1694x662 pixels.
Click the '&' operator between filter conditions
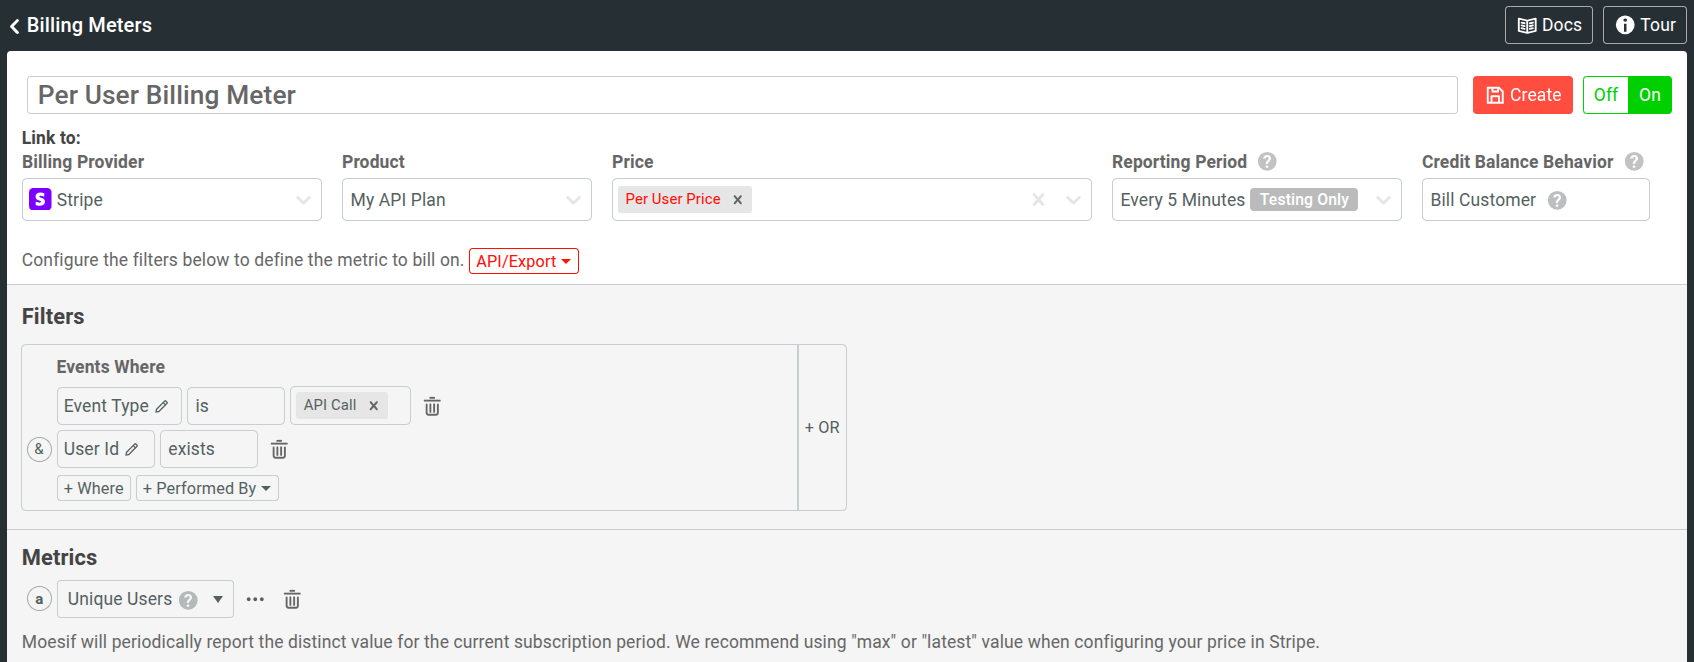tap(39, 449)
